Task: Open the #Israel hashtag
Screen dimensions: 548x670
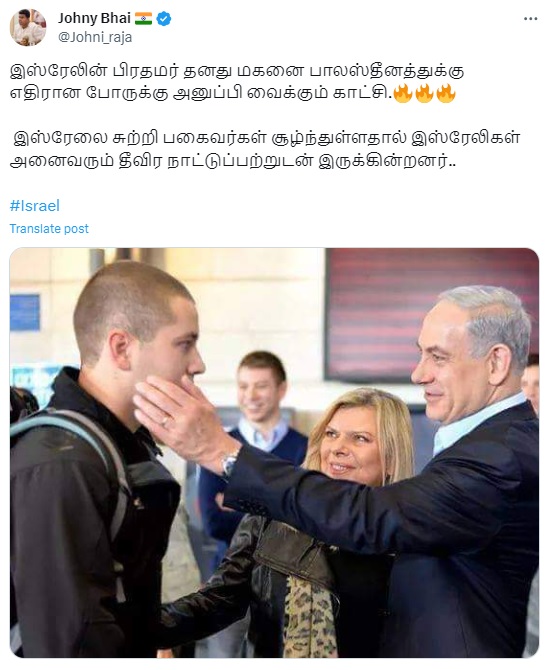Action: coord(35,206)
